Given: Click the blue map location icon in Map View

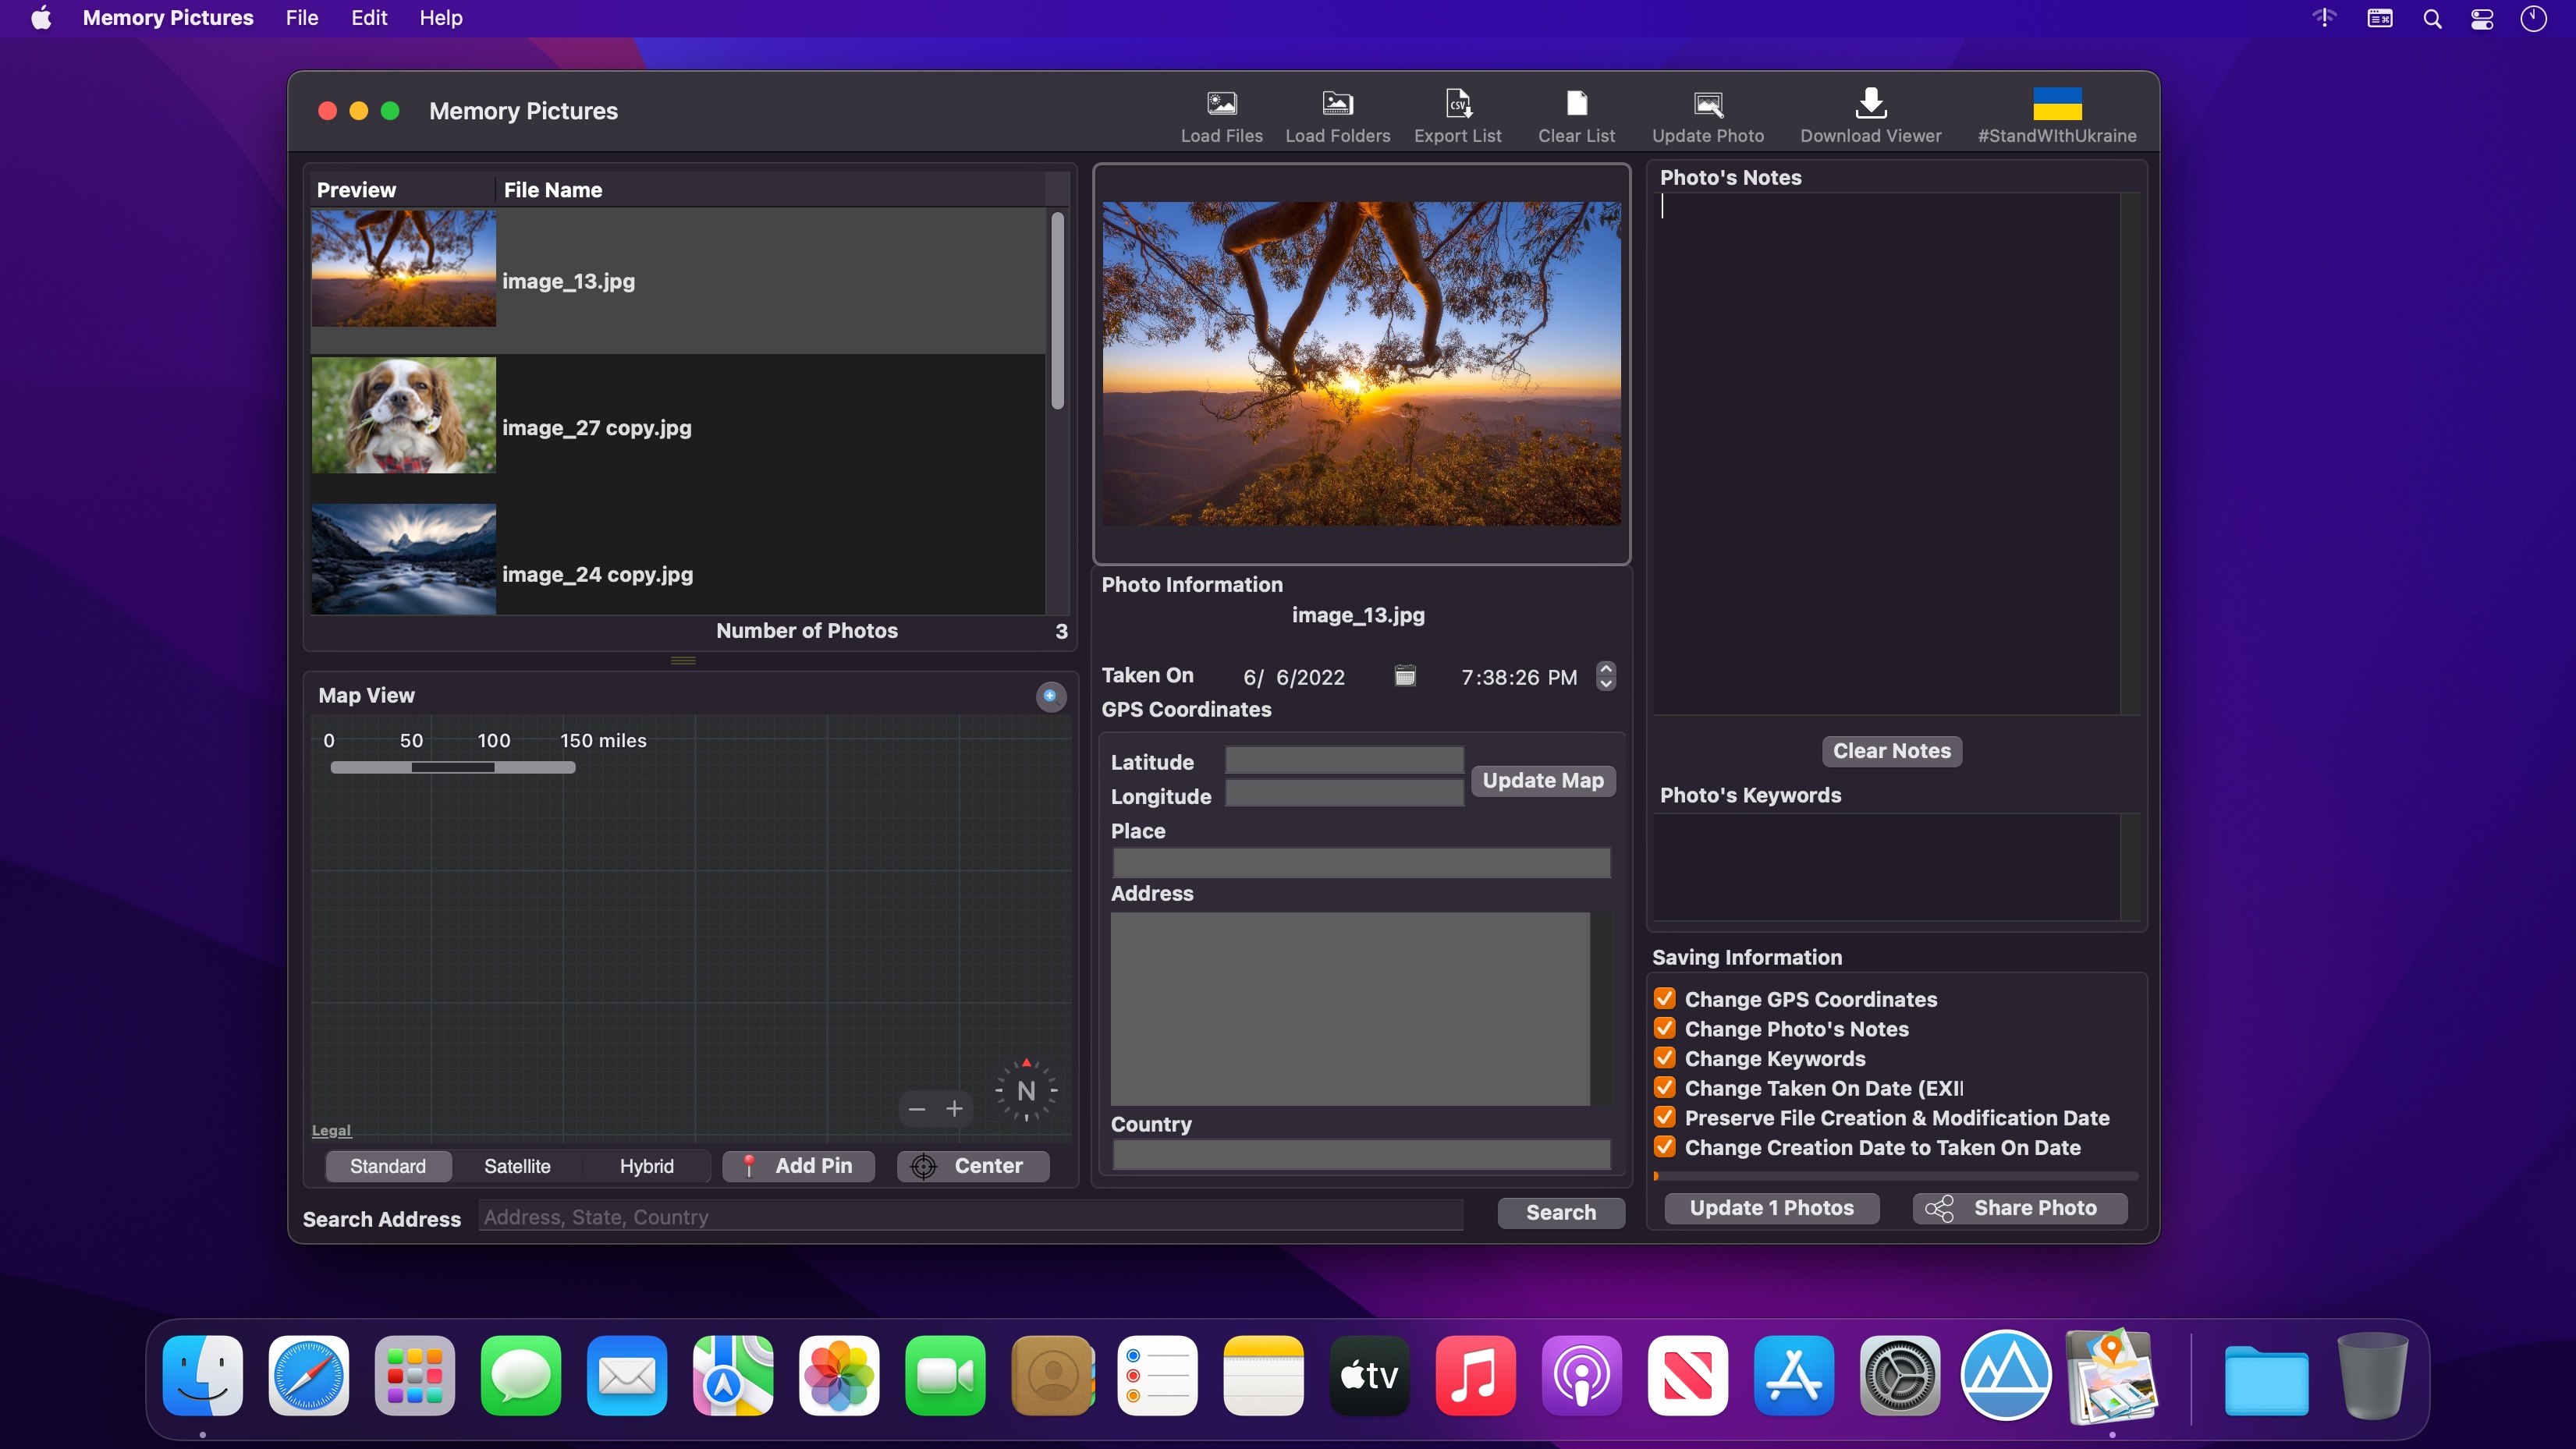Looking at the screenshot, I should point(1050,696).
